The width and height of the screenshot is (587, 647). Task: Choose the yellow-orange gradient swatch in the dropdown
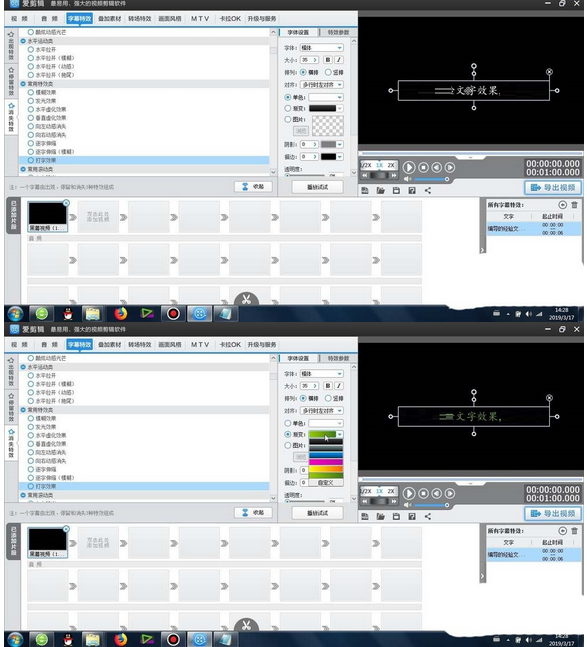[x=326, y=469]
